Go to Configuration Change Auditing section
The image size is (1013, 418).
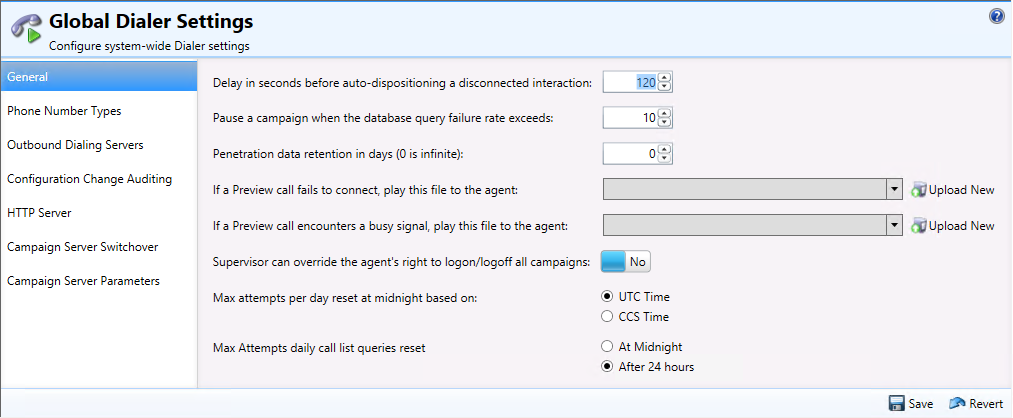tap(89, 179)
